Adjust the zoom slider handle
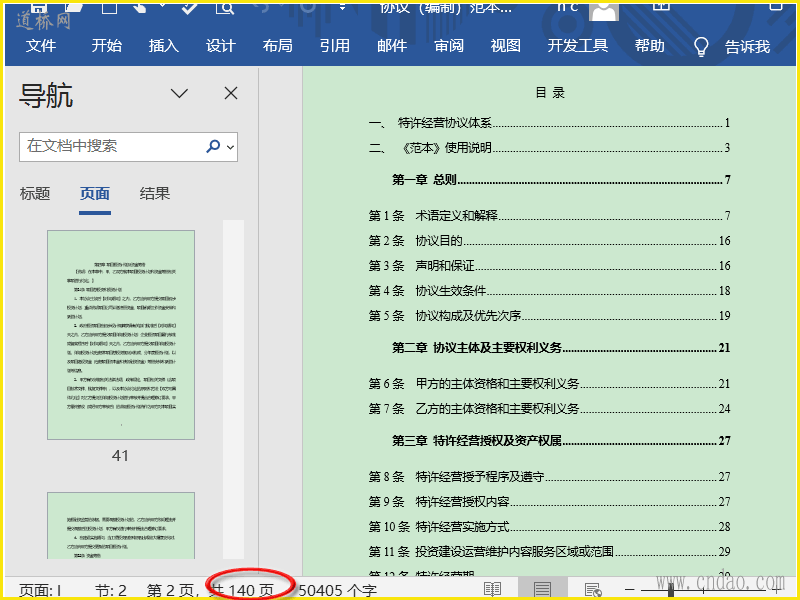The height and width of the screenshot is (600, 800). point(671,590)
